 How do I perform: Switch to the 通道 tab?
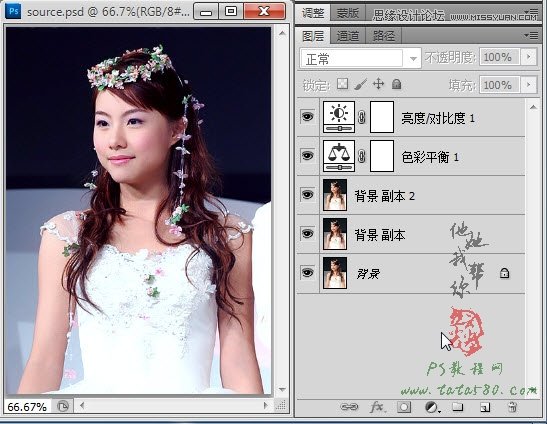click(x=347, y=36)
